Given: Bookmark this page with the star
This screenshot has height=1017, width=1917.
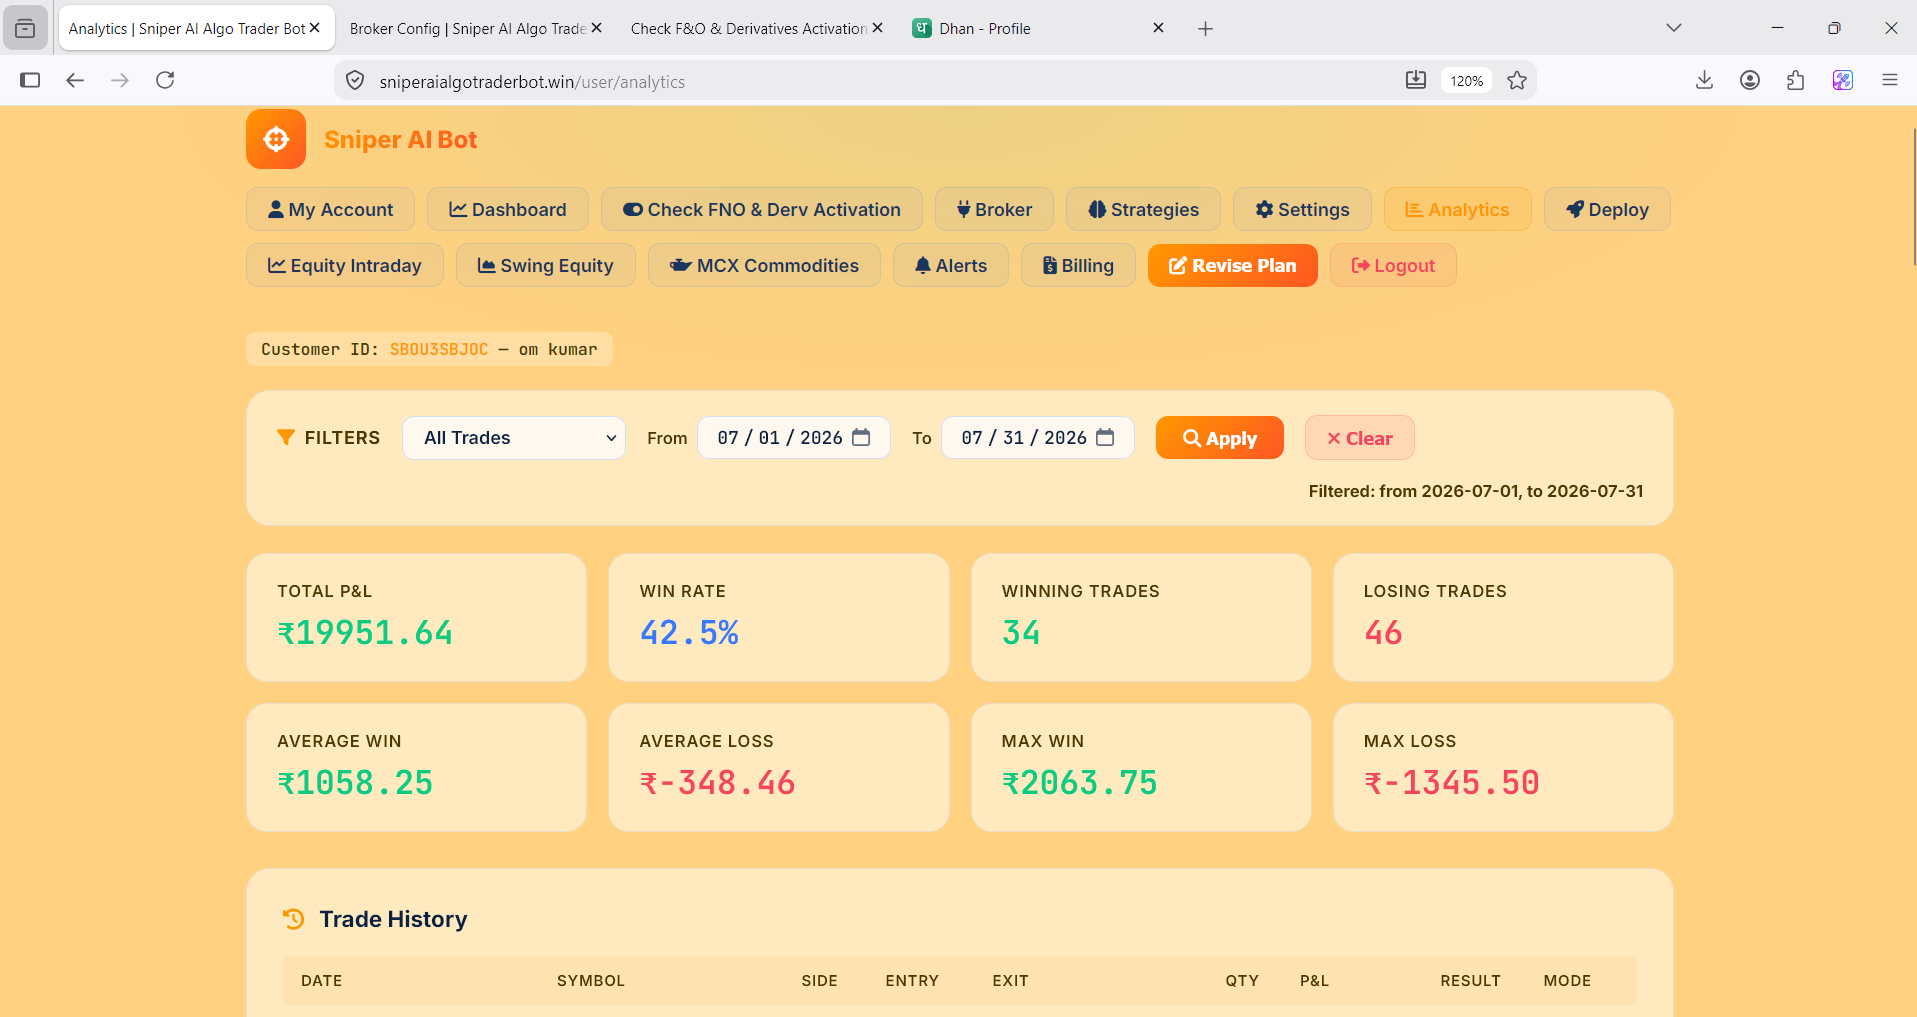Looking at the screenshot, I should pos(1517,80).
